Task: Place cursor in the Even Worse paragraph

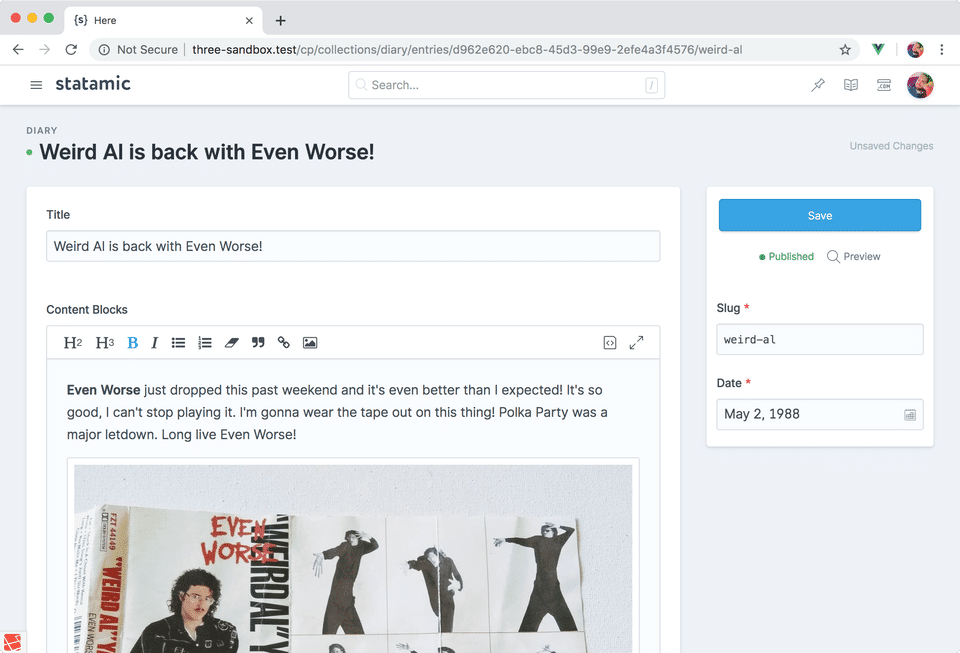Action: tap(337, 412)
